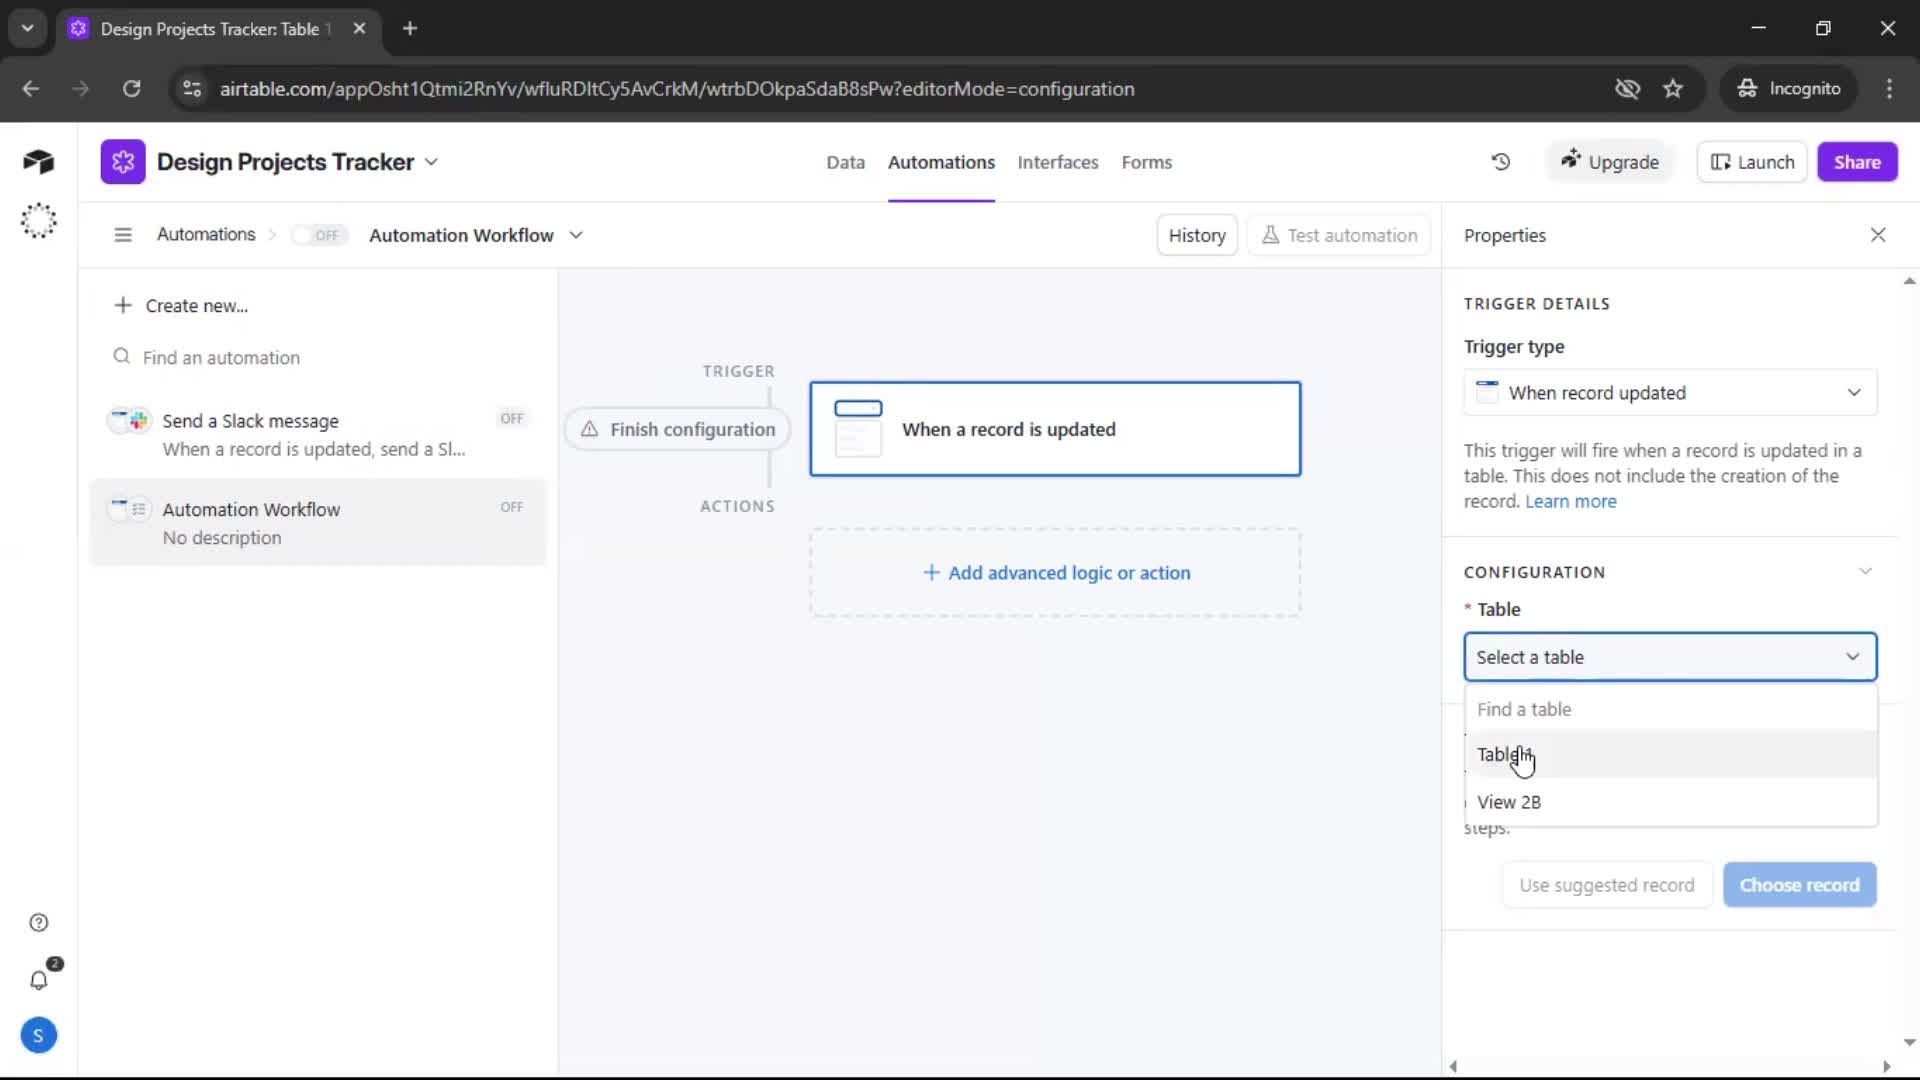Bookmark this page with star icon
The width and height of the screenshot is (1920, 1080).
(1673, 89)
